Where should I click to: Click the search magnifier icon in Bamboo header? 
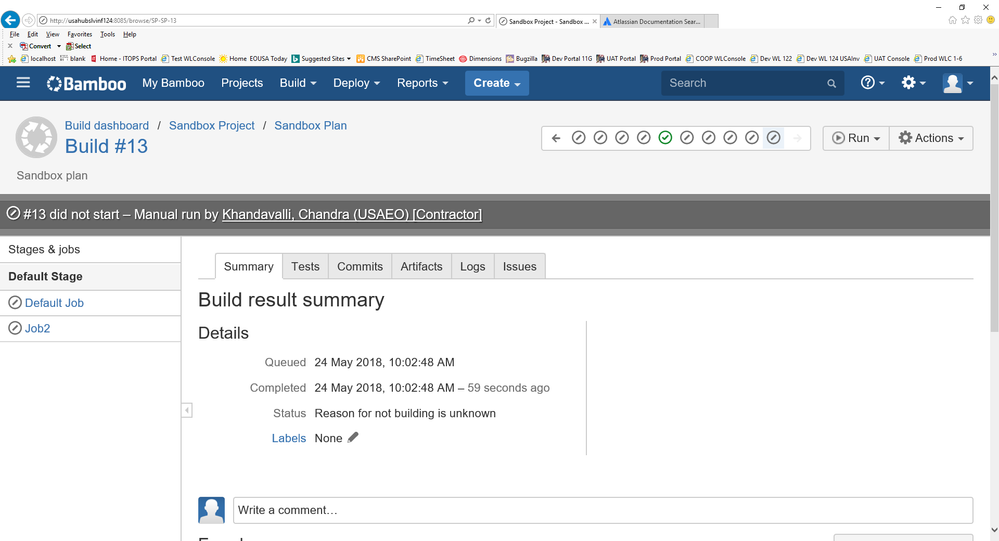point(831,83)
